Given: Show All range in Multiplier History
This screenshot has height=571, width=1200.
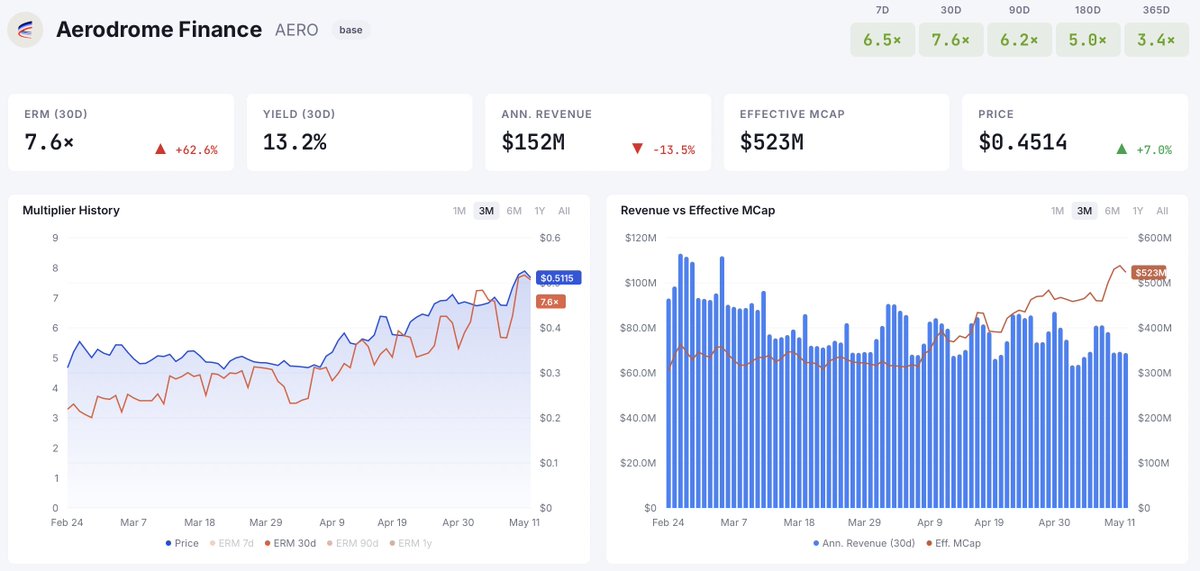Looking at the screenshot, I should coord(564,211).
